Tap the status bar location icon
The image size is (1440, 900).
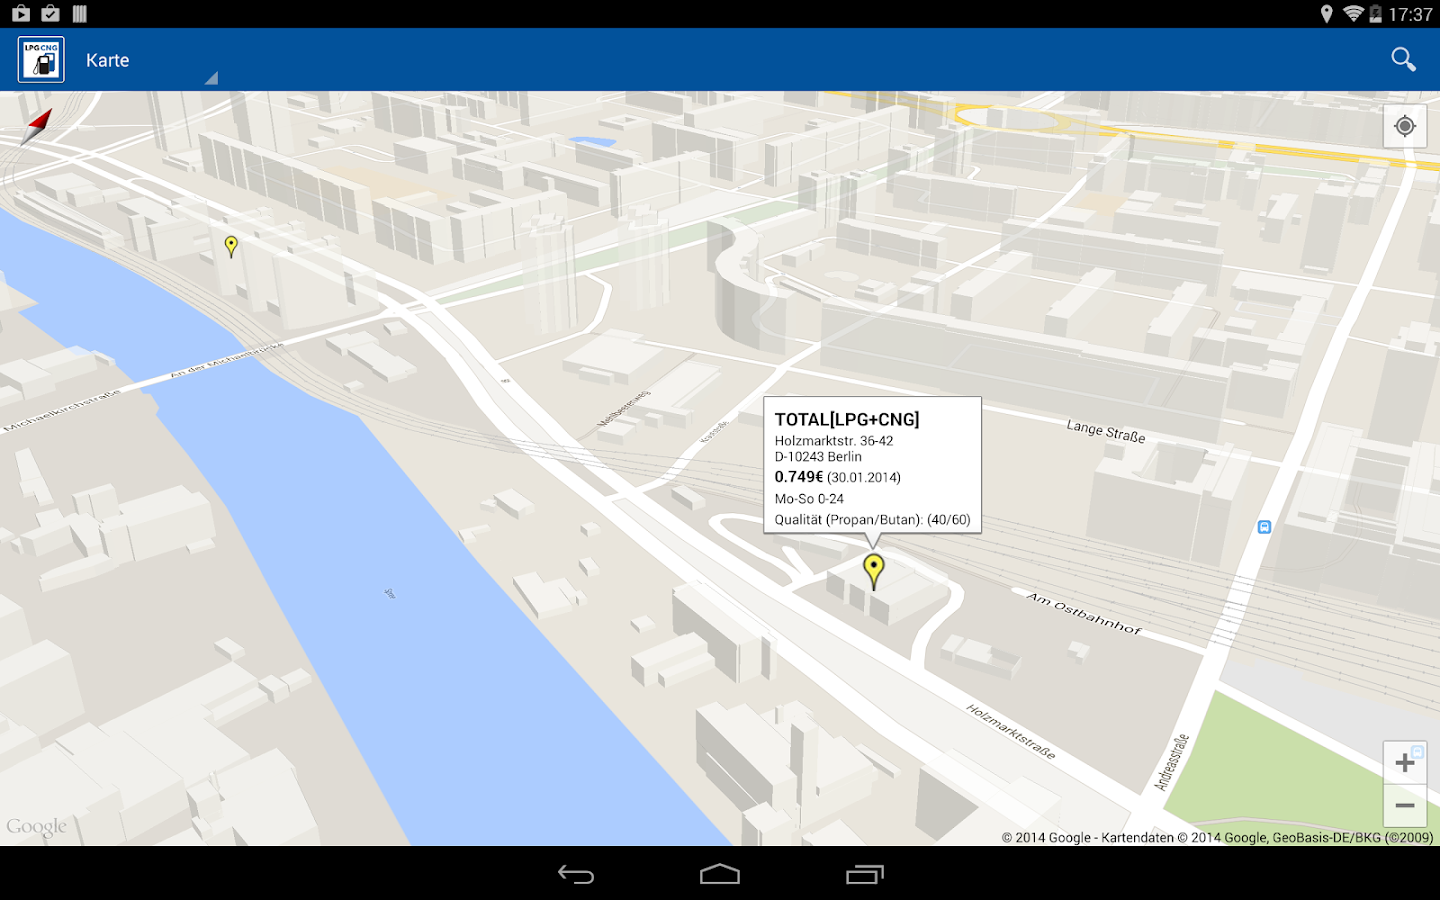[x=1326, y=14]
